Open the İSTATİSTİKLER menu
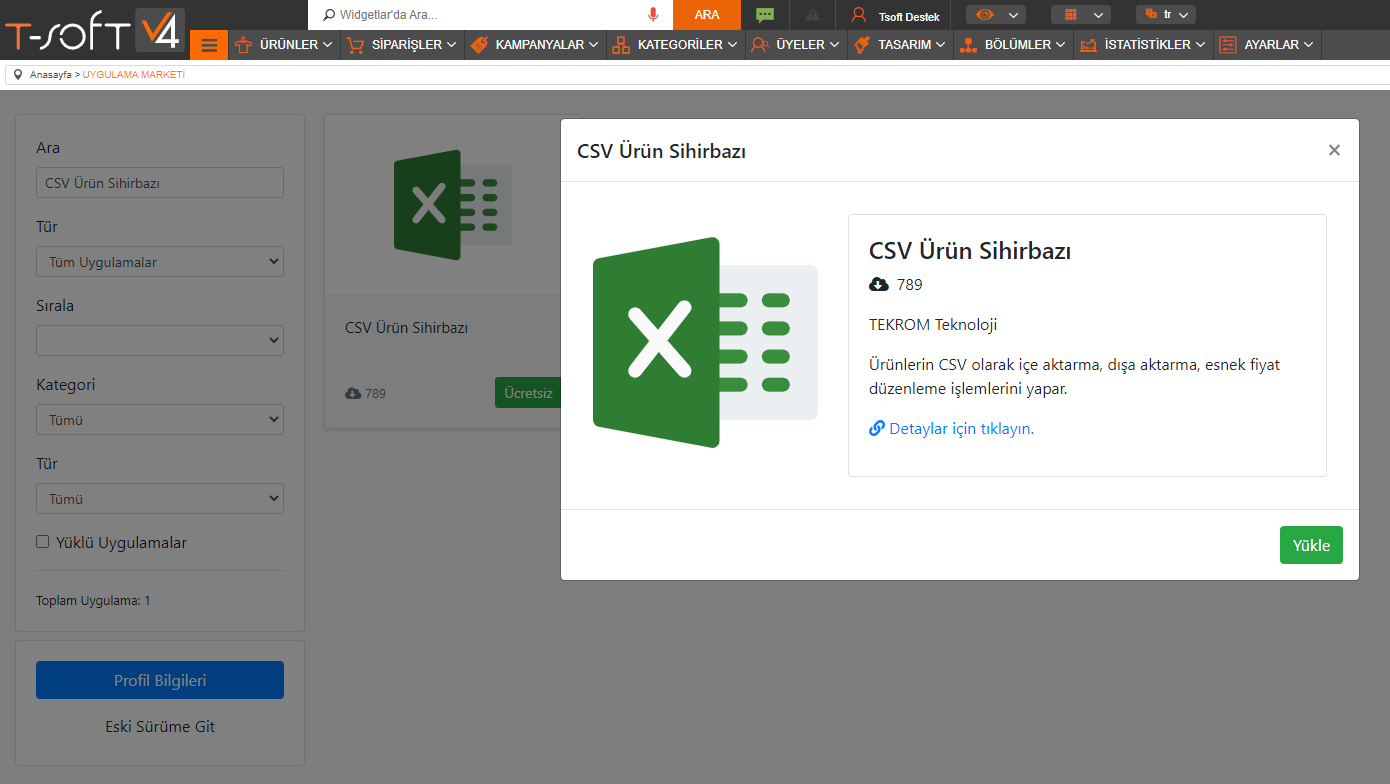Image resolution: width=1390 pixels, height=784 pixels. point(1144,45)
